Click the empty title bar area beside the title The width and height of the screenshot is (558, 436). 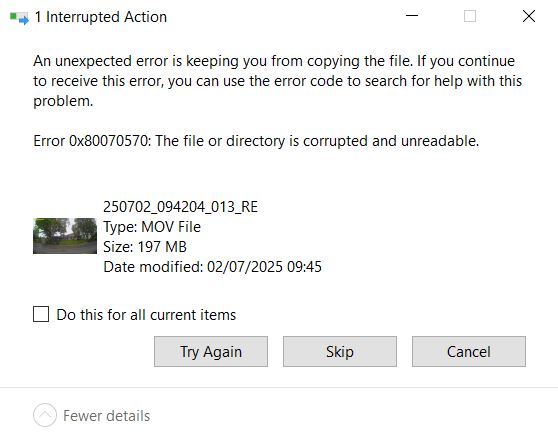pyautogui.click(x=285, y=16)
